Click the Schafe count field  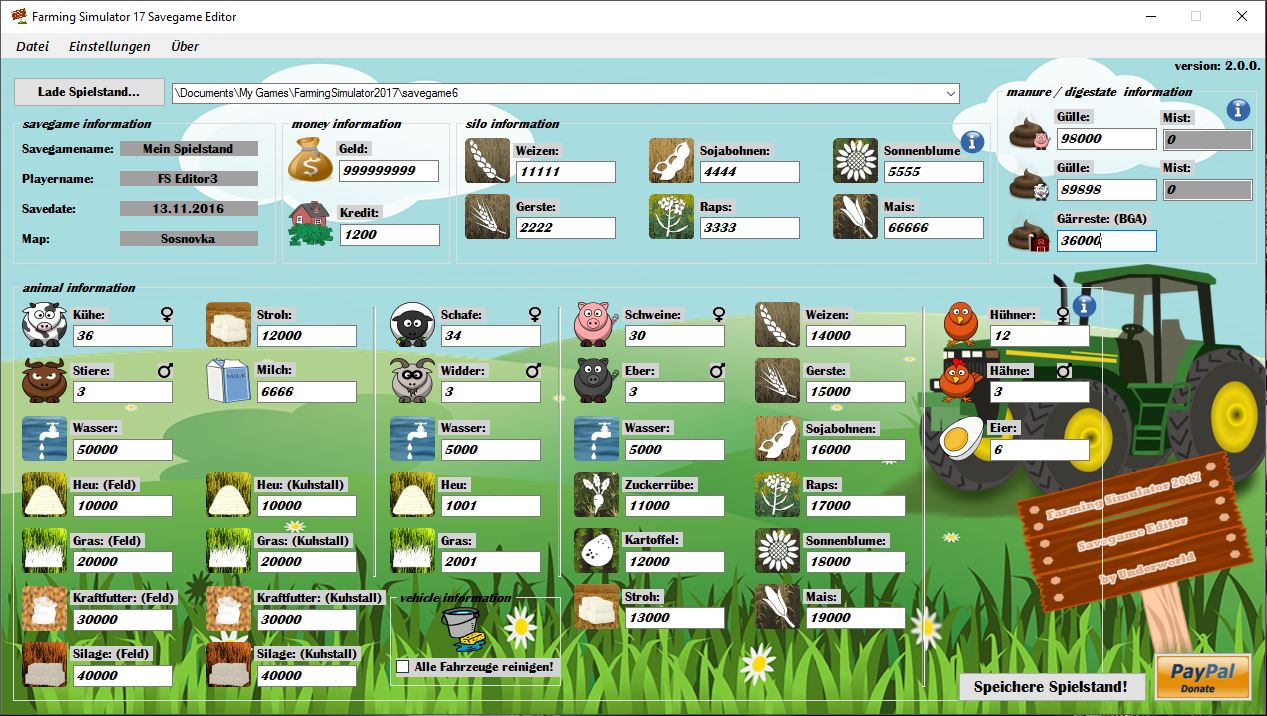coord(490,336)
